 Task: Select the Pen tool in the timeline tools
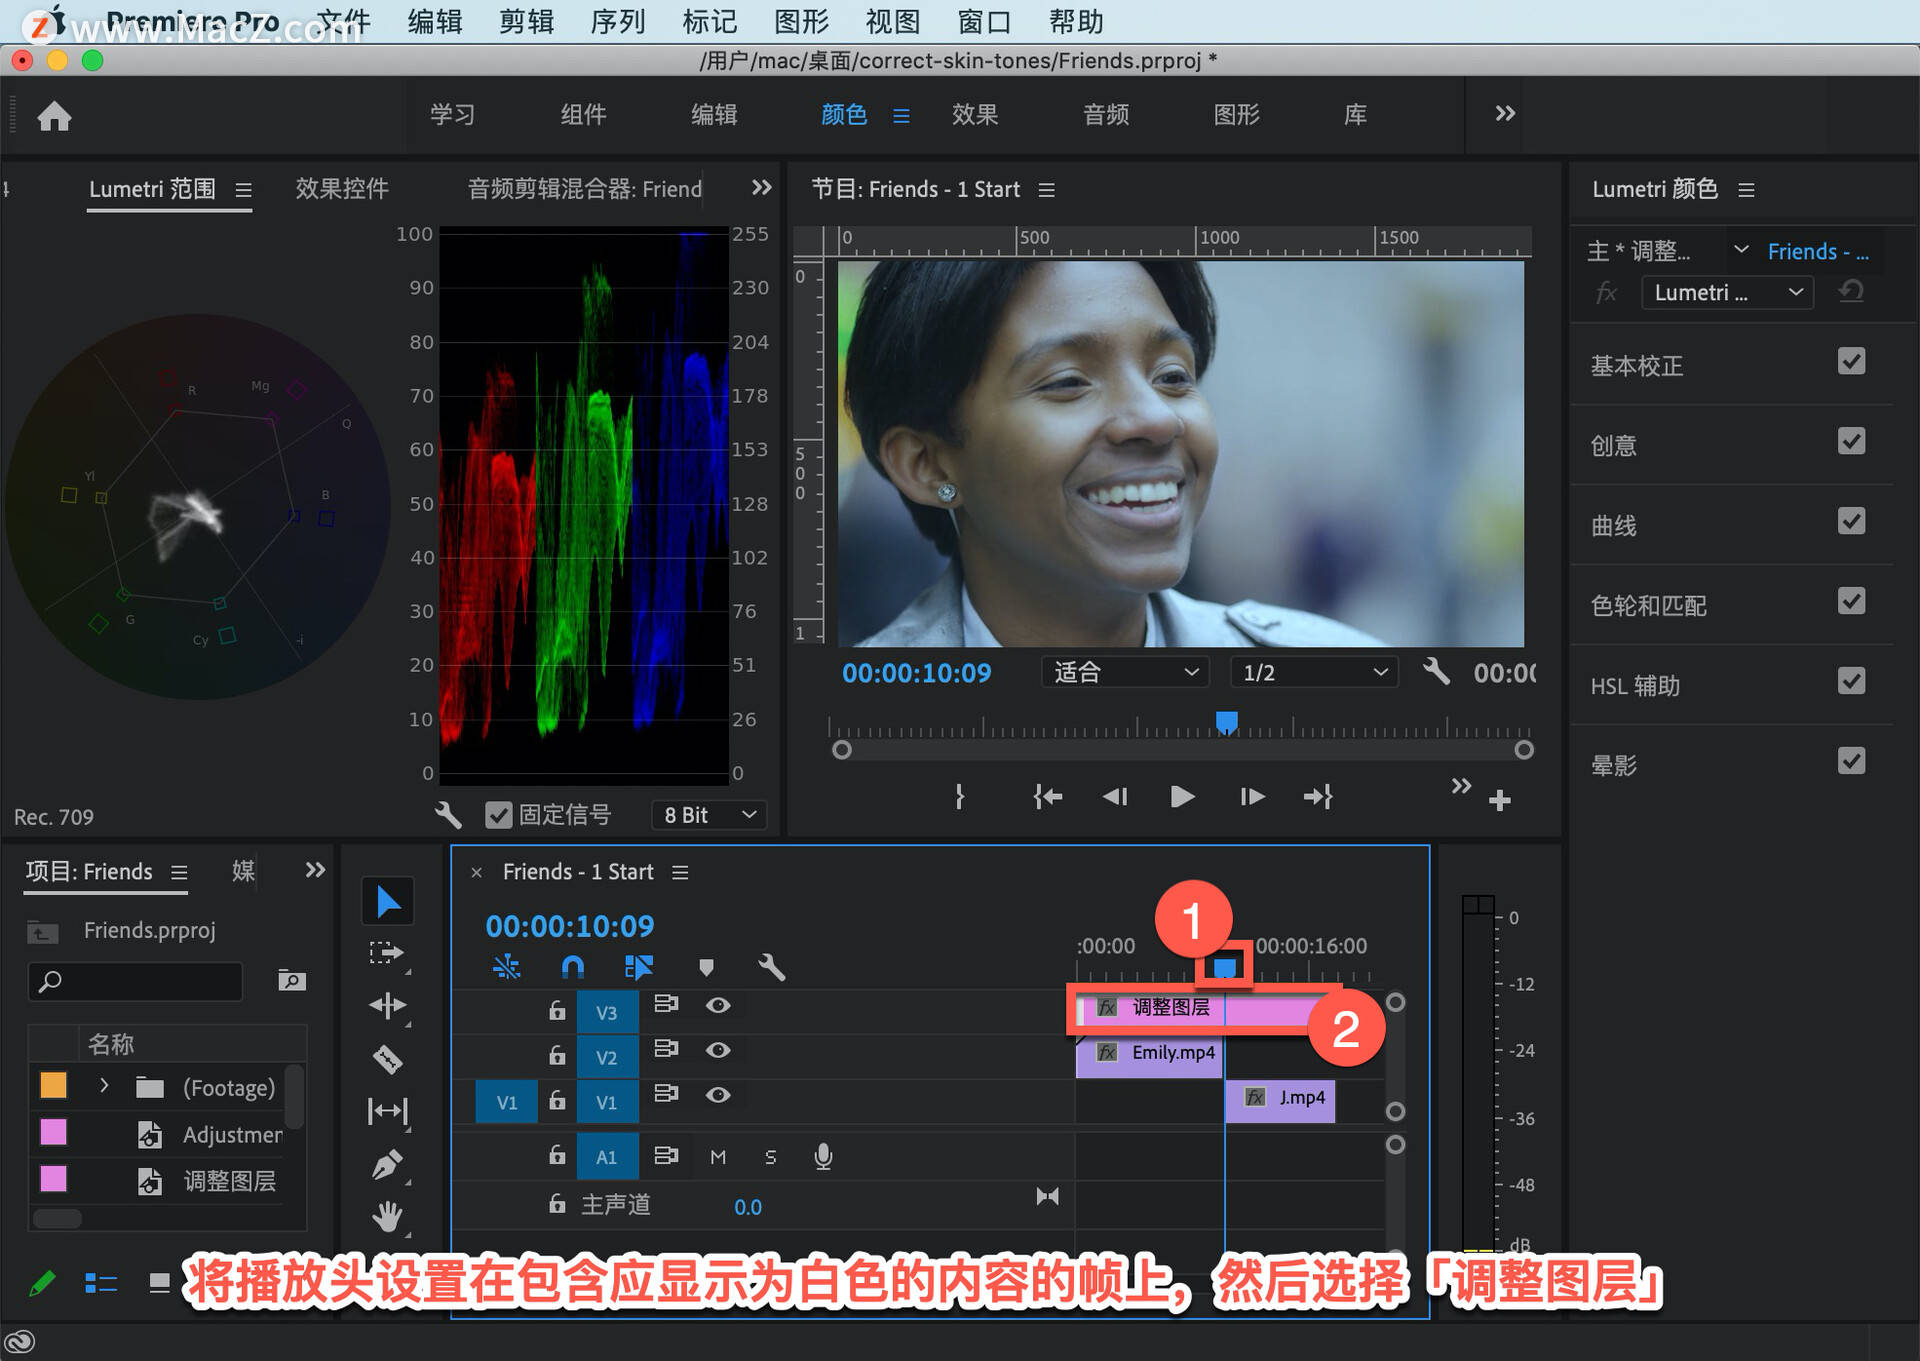387,1164
